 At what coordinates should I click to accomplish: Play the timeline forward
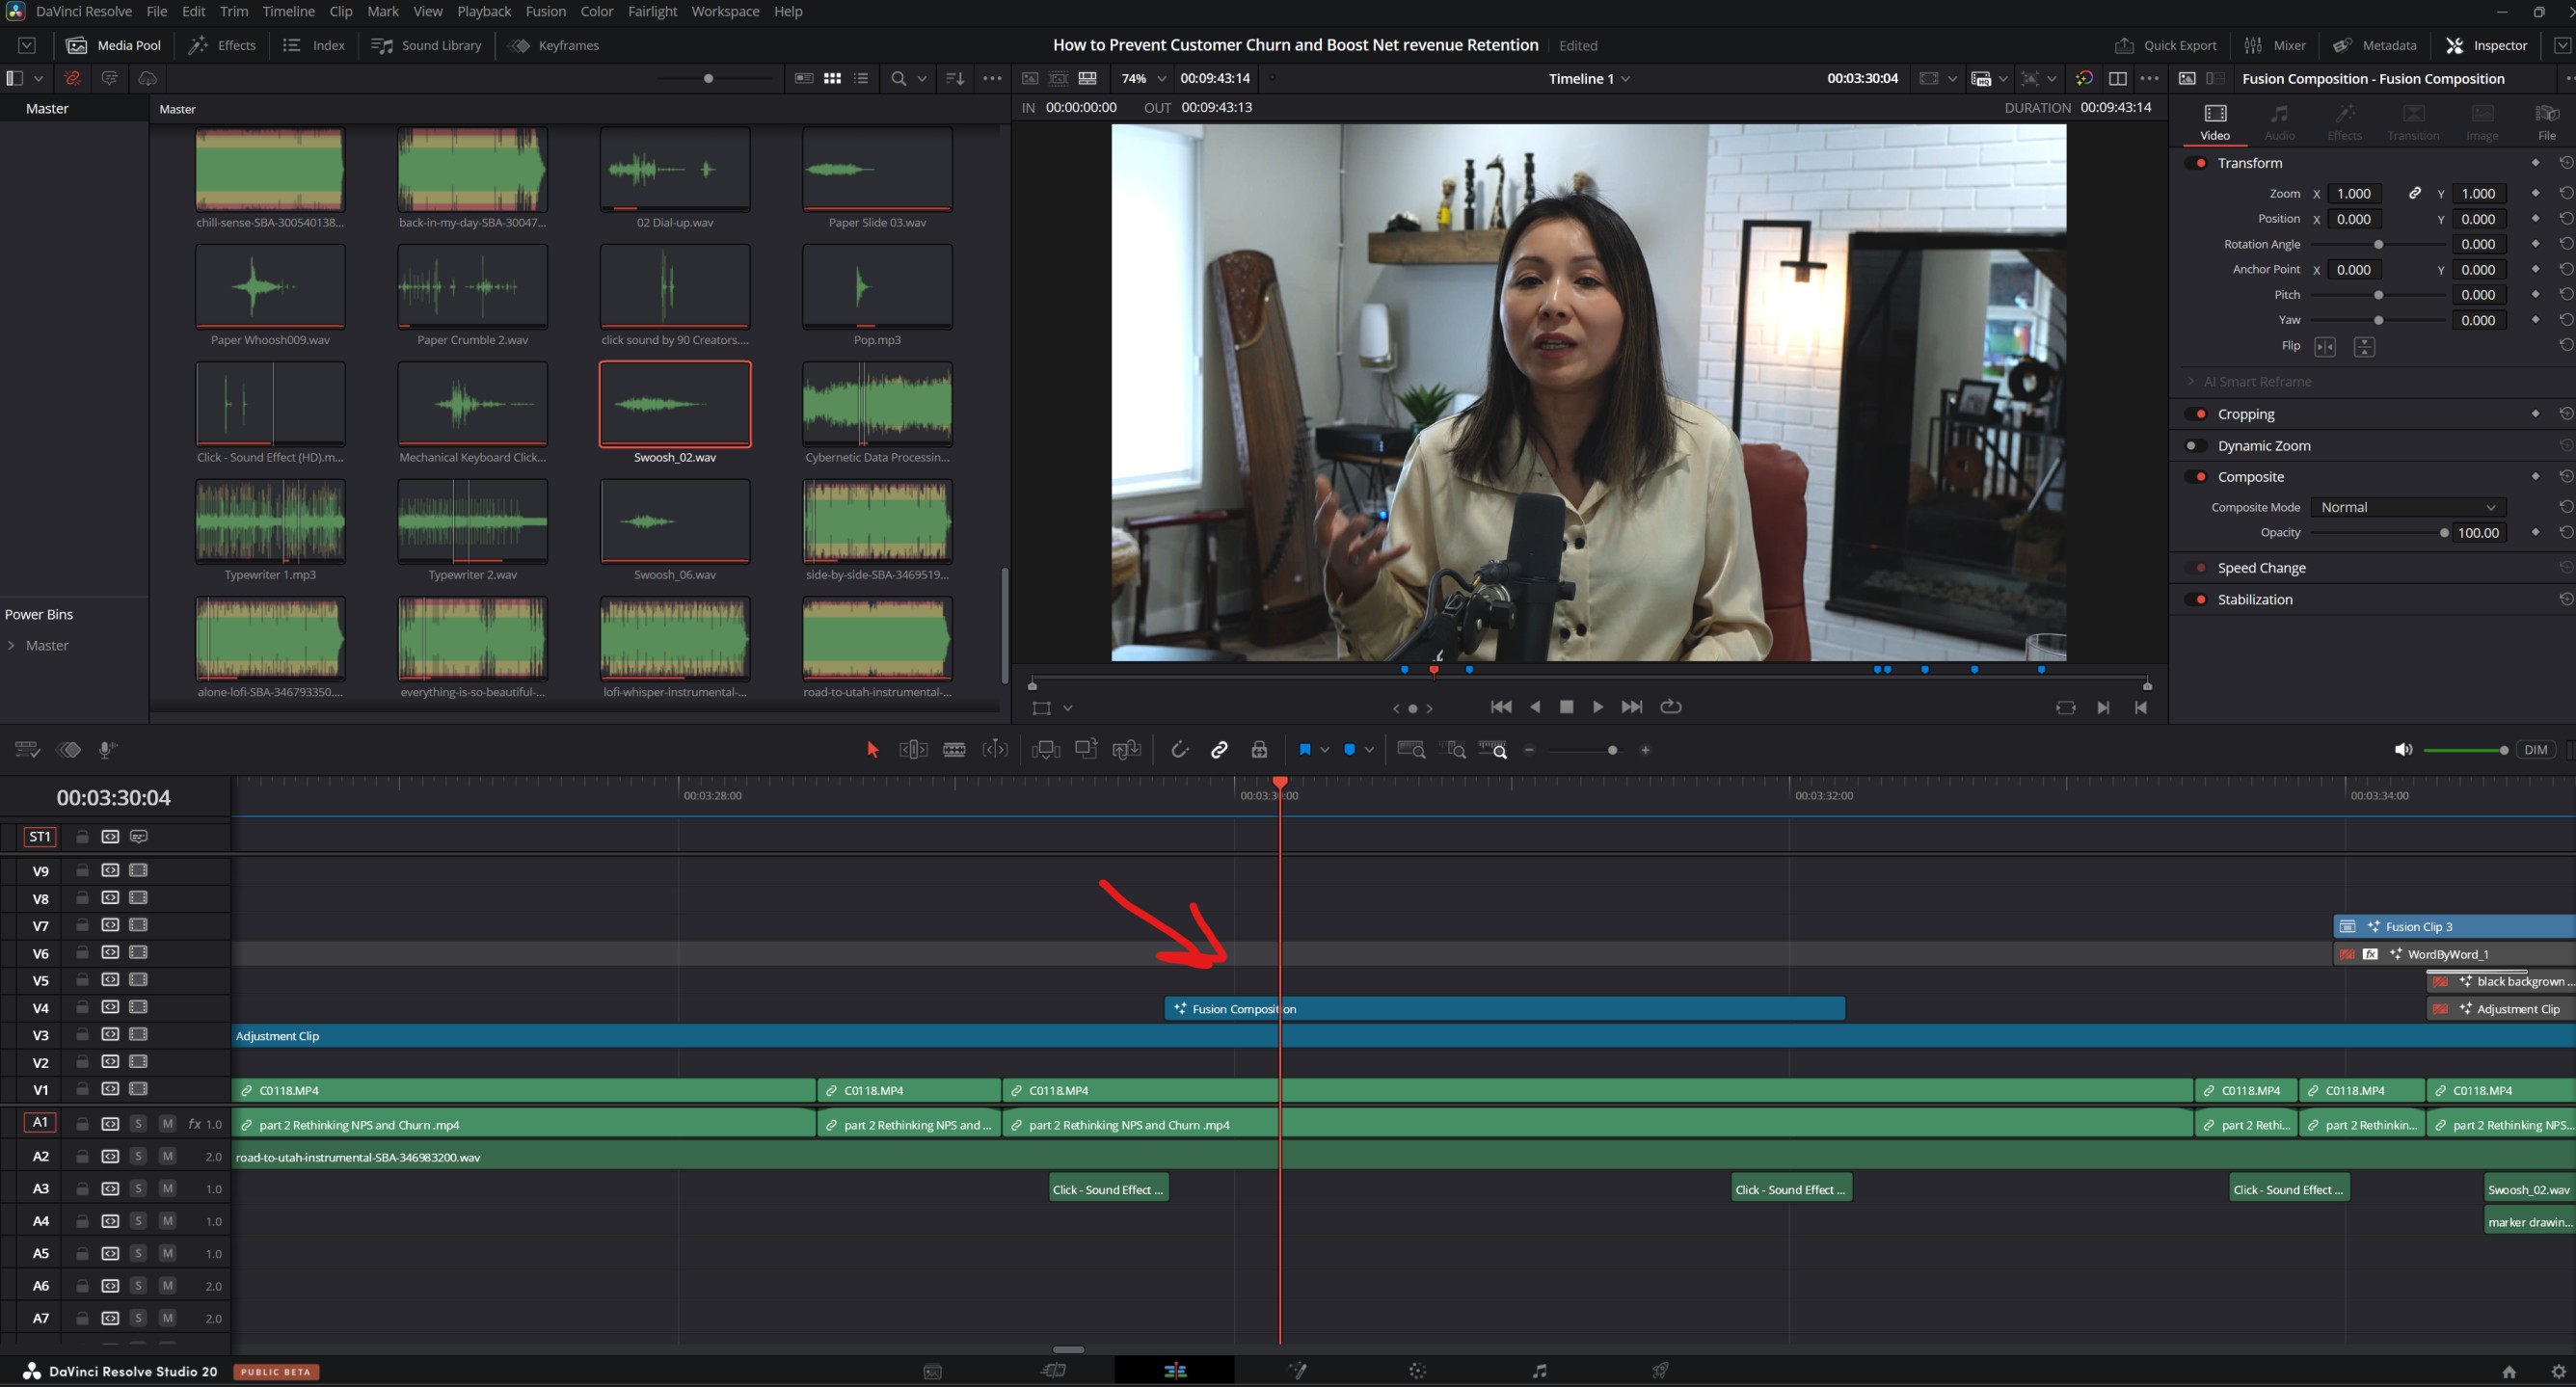1598,707
